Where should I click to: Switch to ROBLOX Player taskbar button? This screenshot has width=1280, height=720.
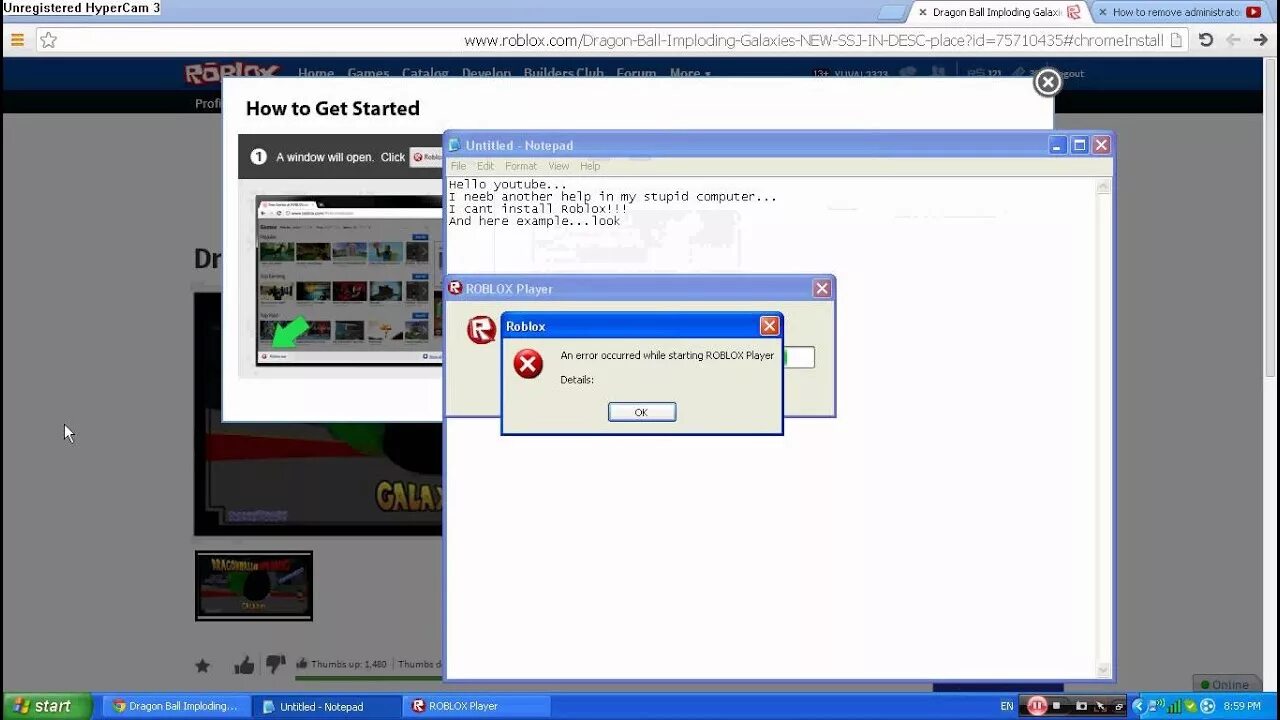coord(475,706)
